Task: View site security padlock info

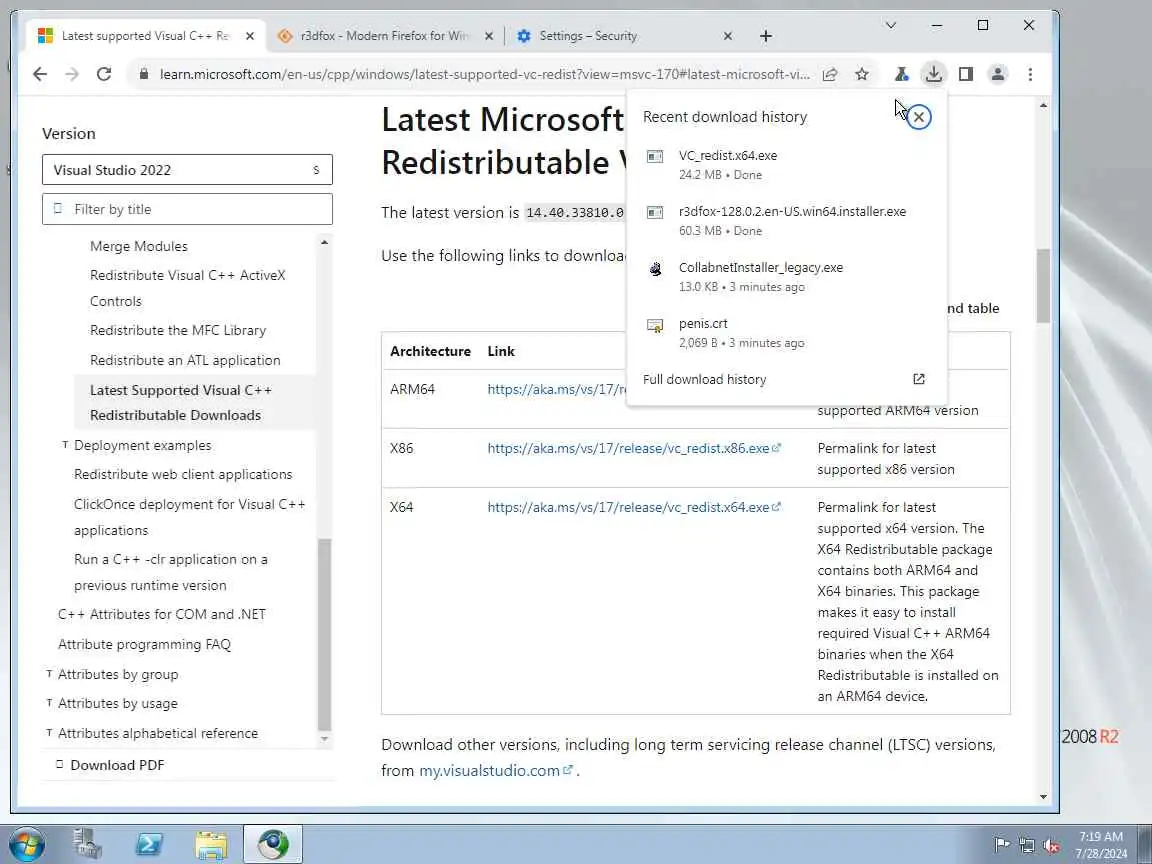Action: 144,74
